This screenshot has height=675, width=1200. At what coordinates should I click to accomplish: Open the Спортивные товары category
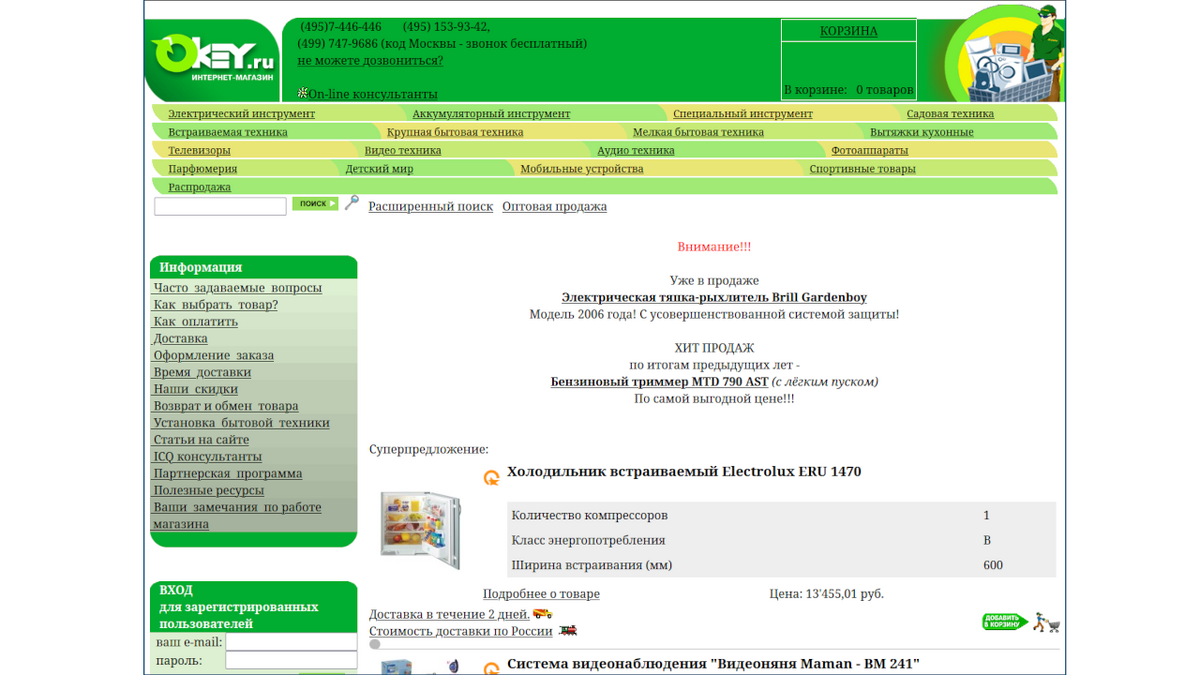tap(862, 169)
